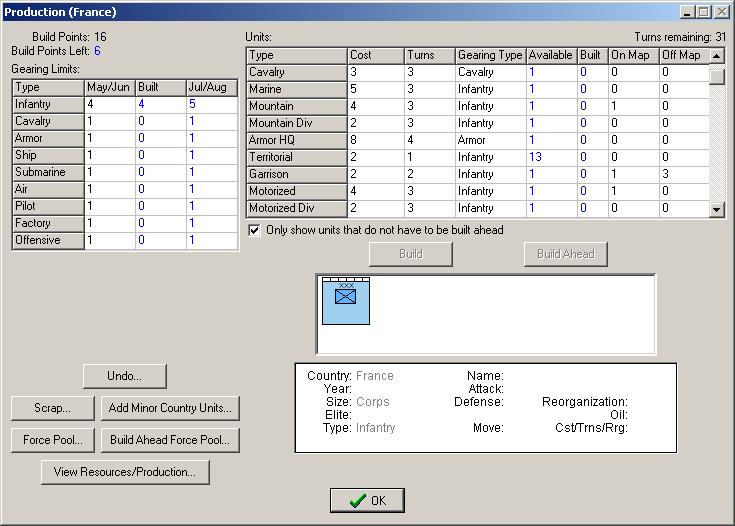Image resolution: width=735 pixels, height=526 pixels.
Task: Click Garrison Off Map value 3
Action: coord(665,174)
